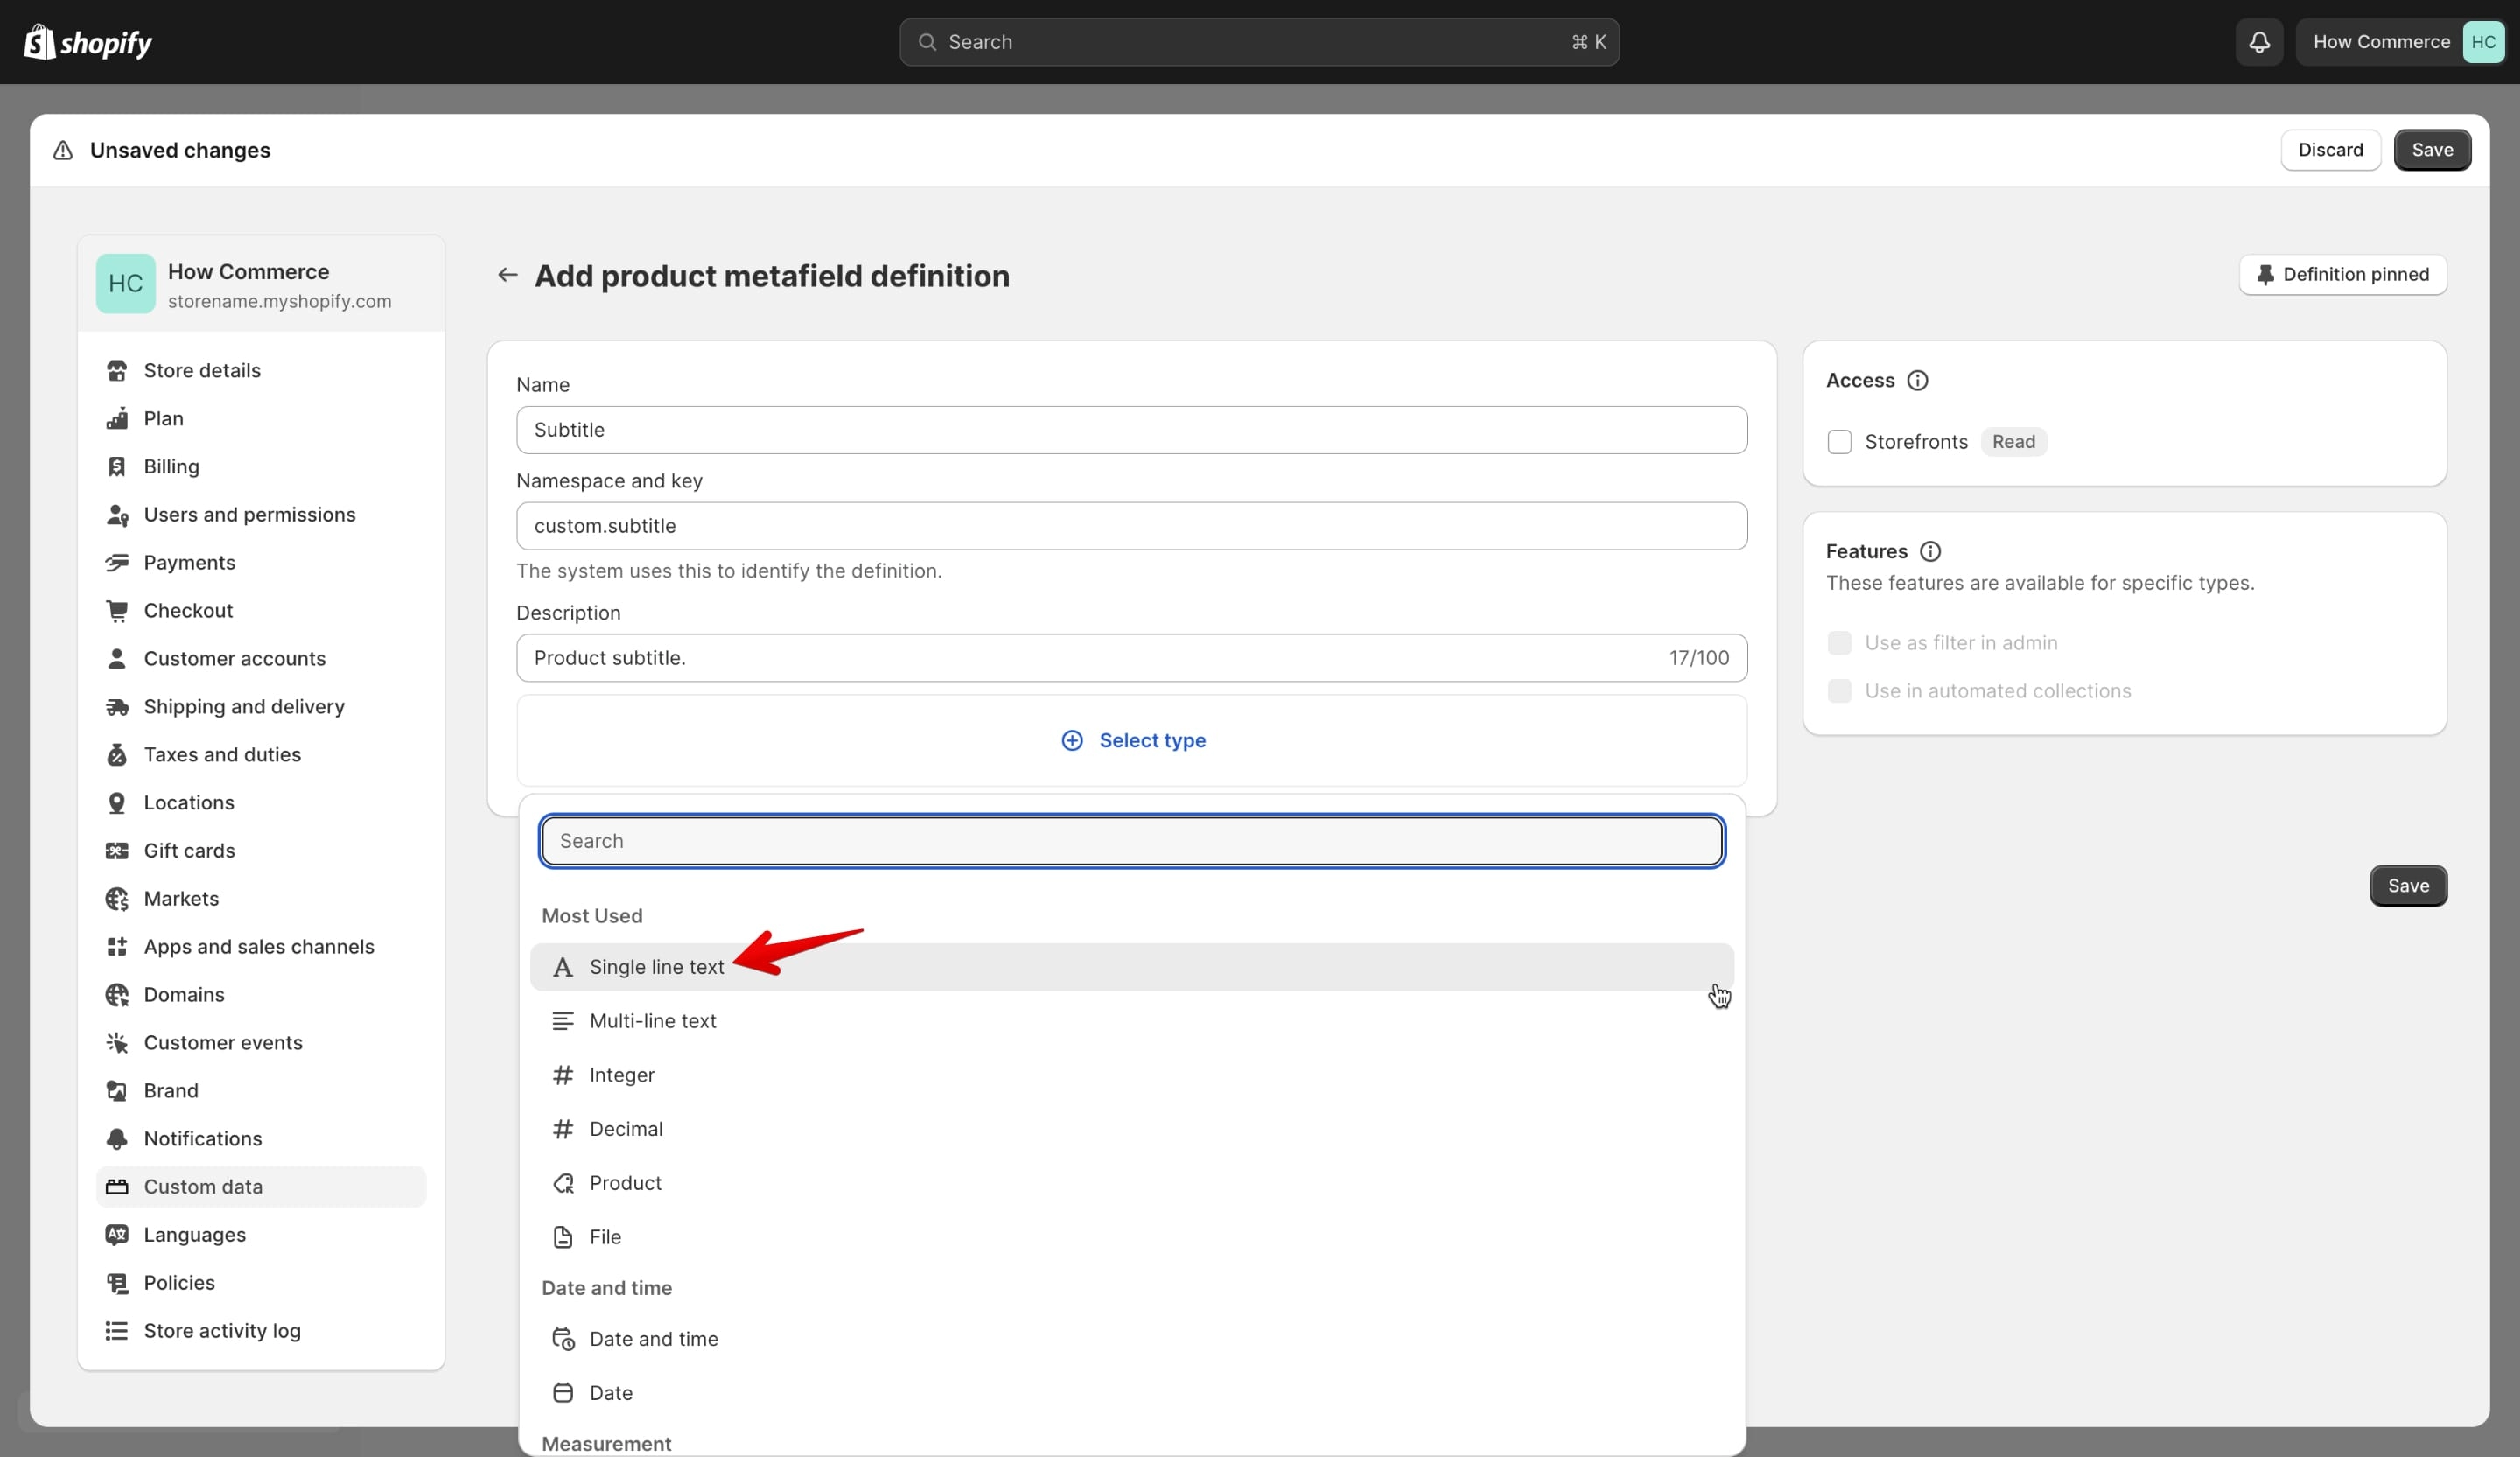Click the Access info icon

(x=1917, y=380)
